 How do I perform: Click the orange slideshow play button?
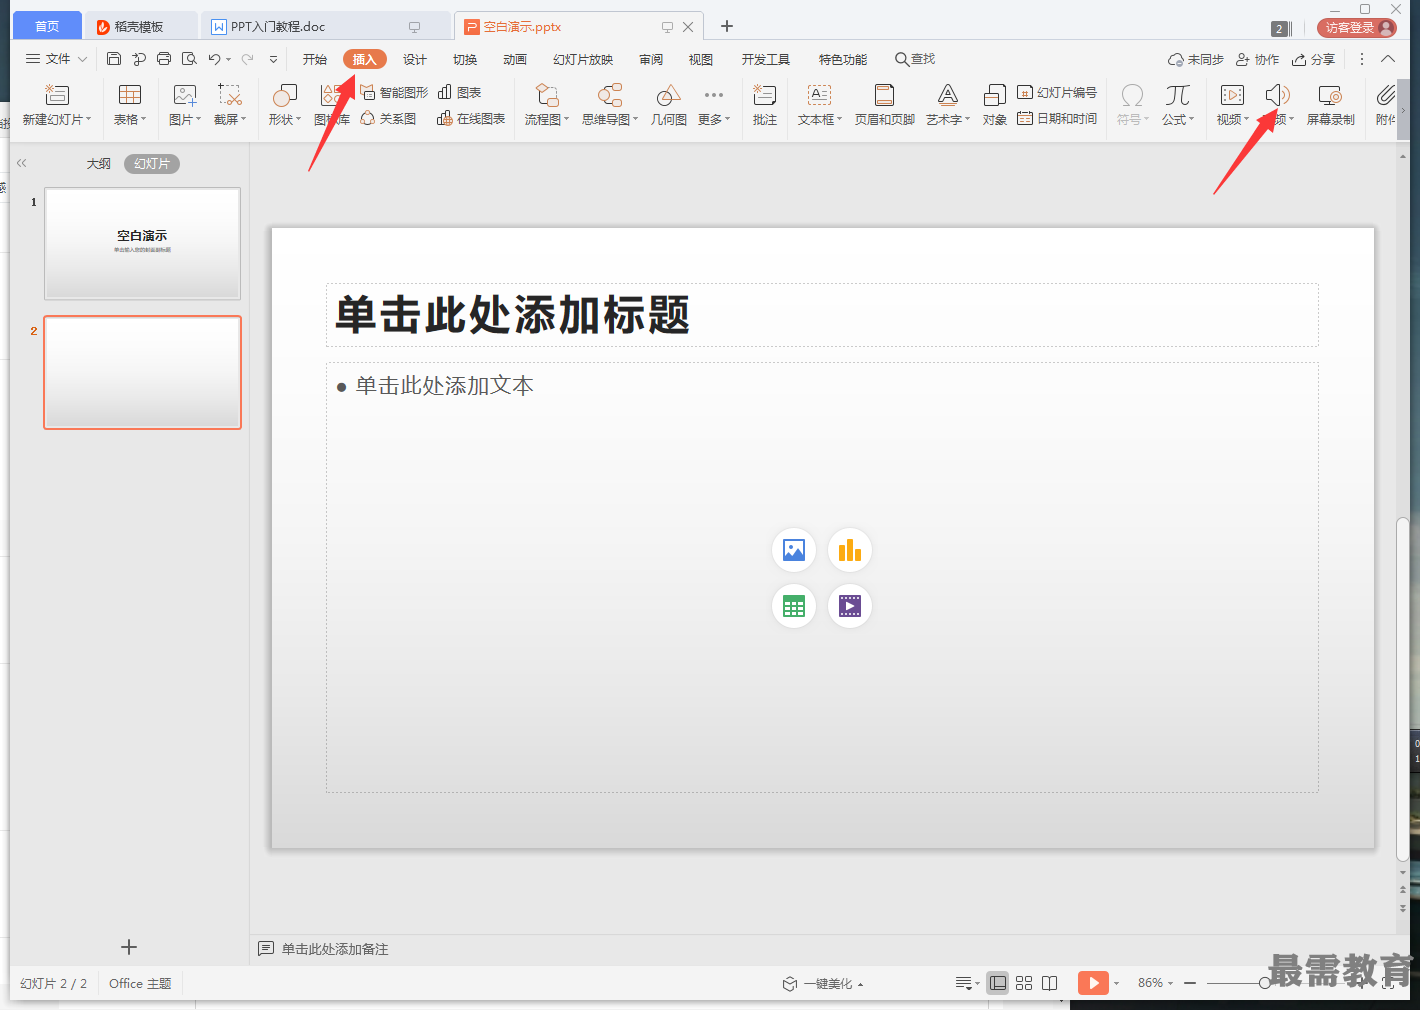click(1093, 983)
